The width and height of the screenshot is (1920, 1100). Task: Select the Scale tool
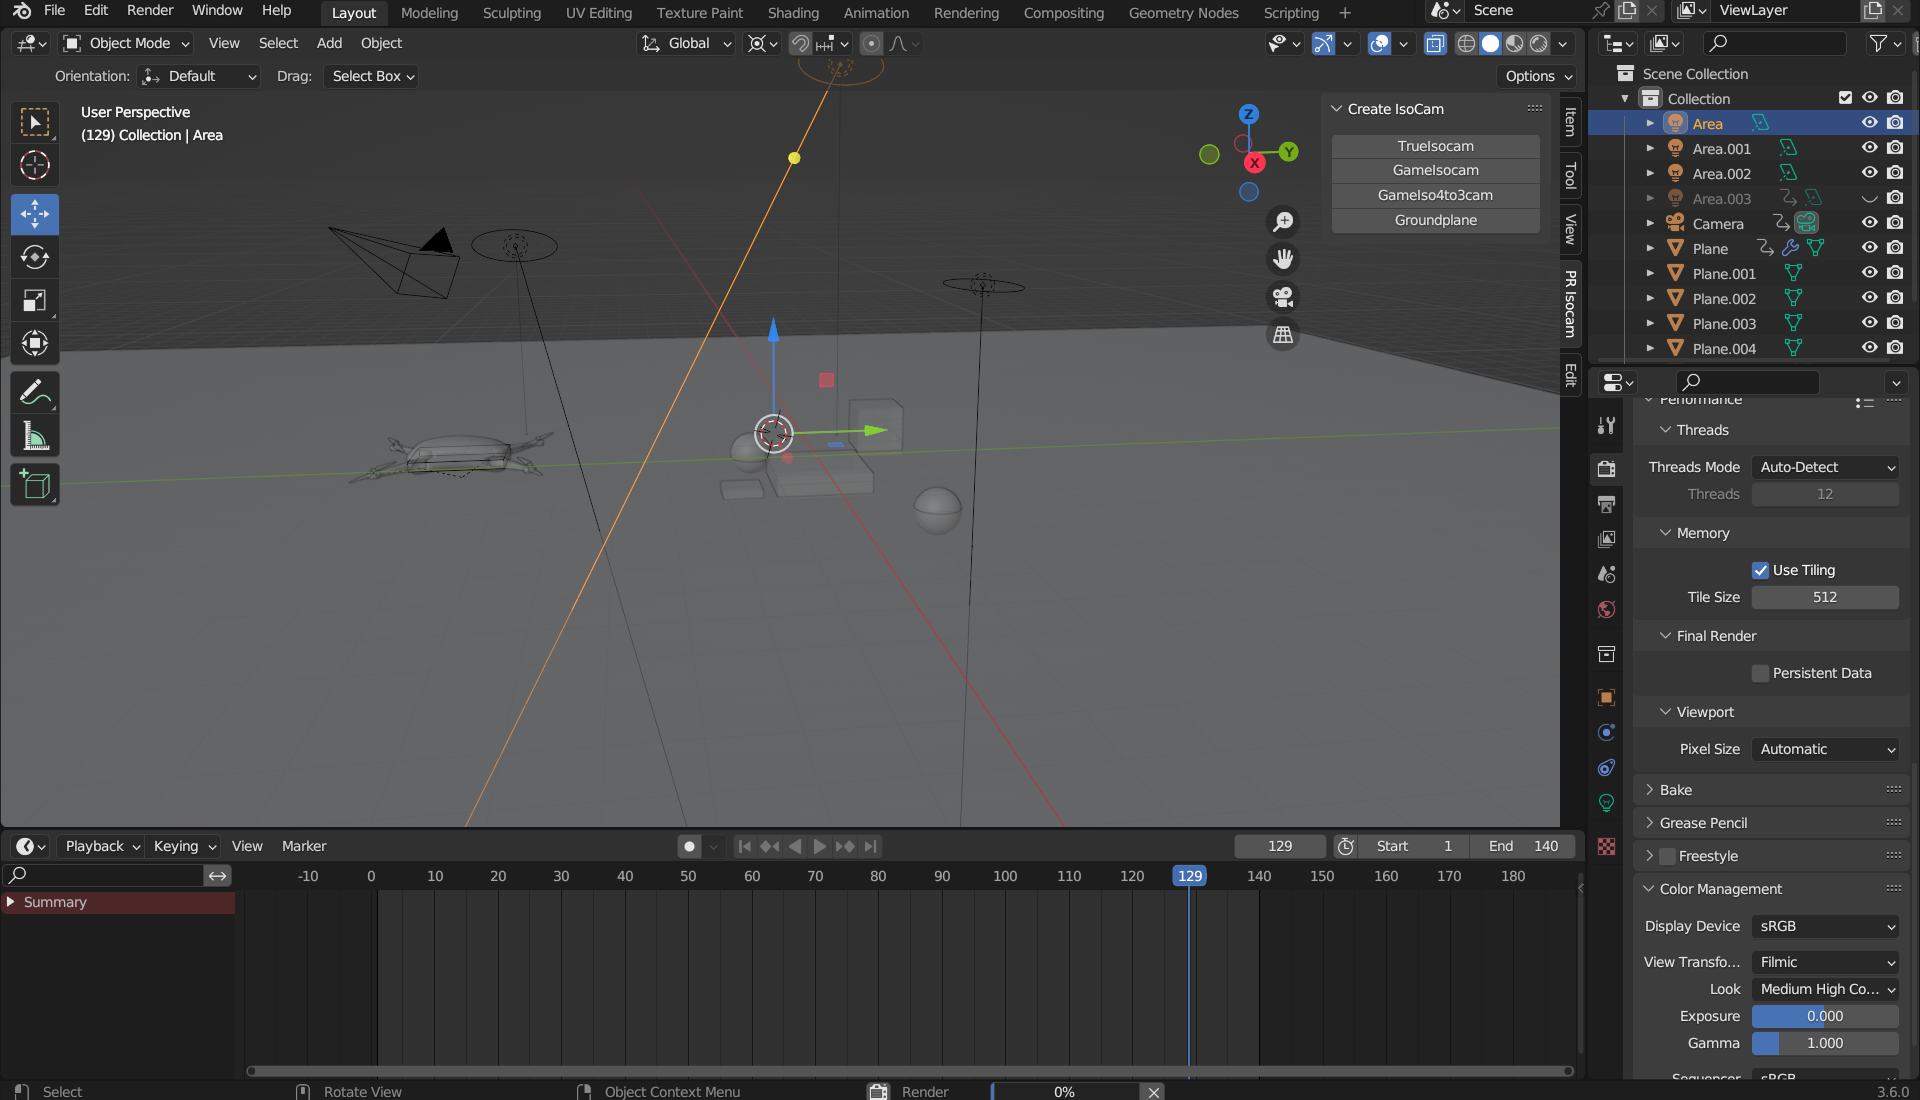point(35,301)
